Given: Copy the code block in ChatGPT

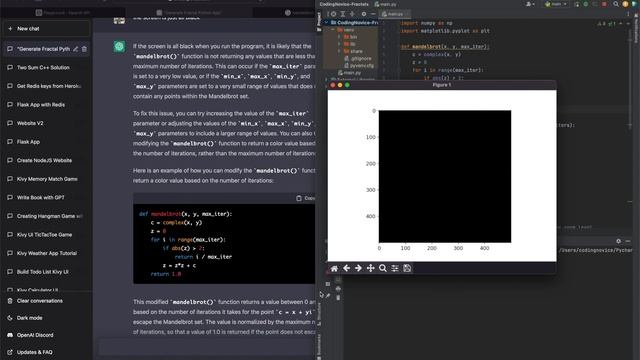Looking at the screenshot, I should tap(305, 198).
